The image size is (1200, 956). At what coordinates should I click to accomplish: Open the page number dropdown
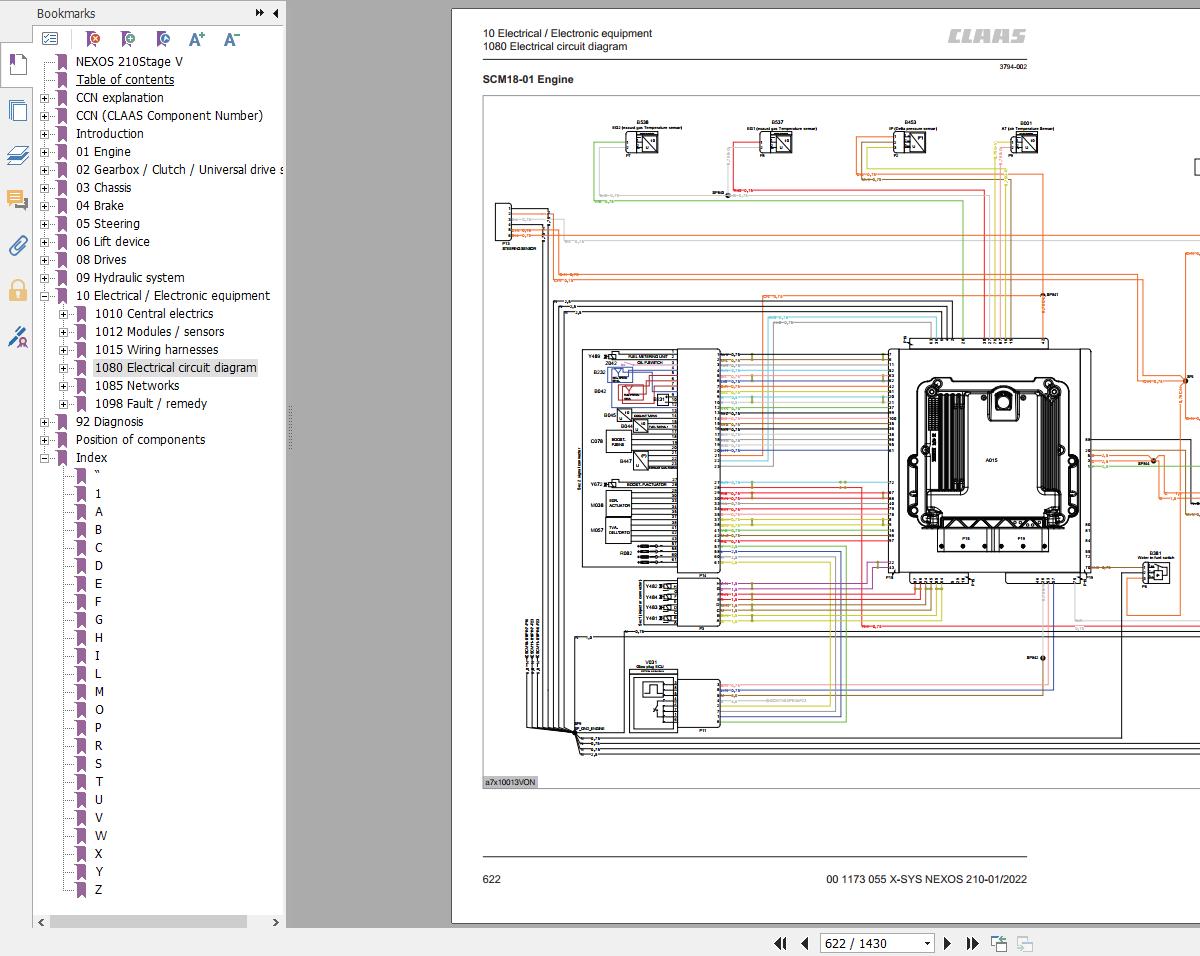point(927,943)
